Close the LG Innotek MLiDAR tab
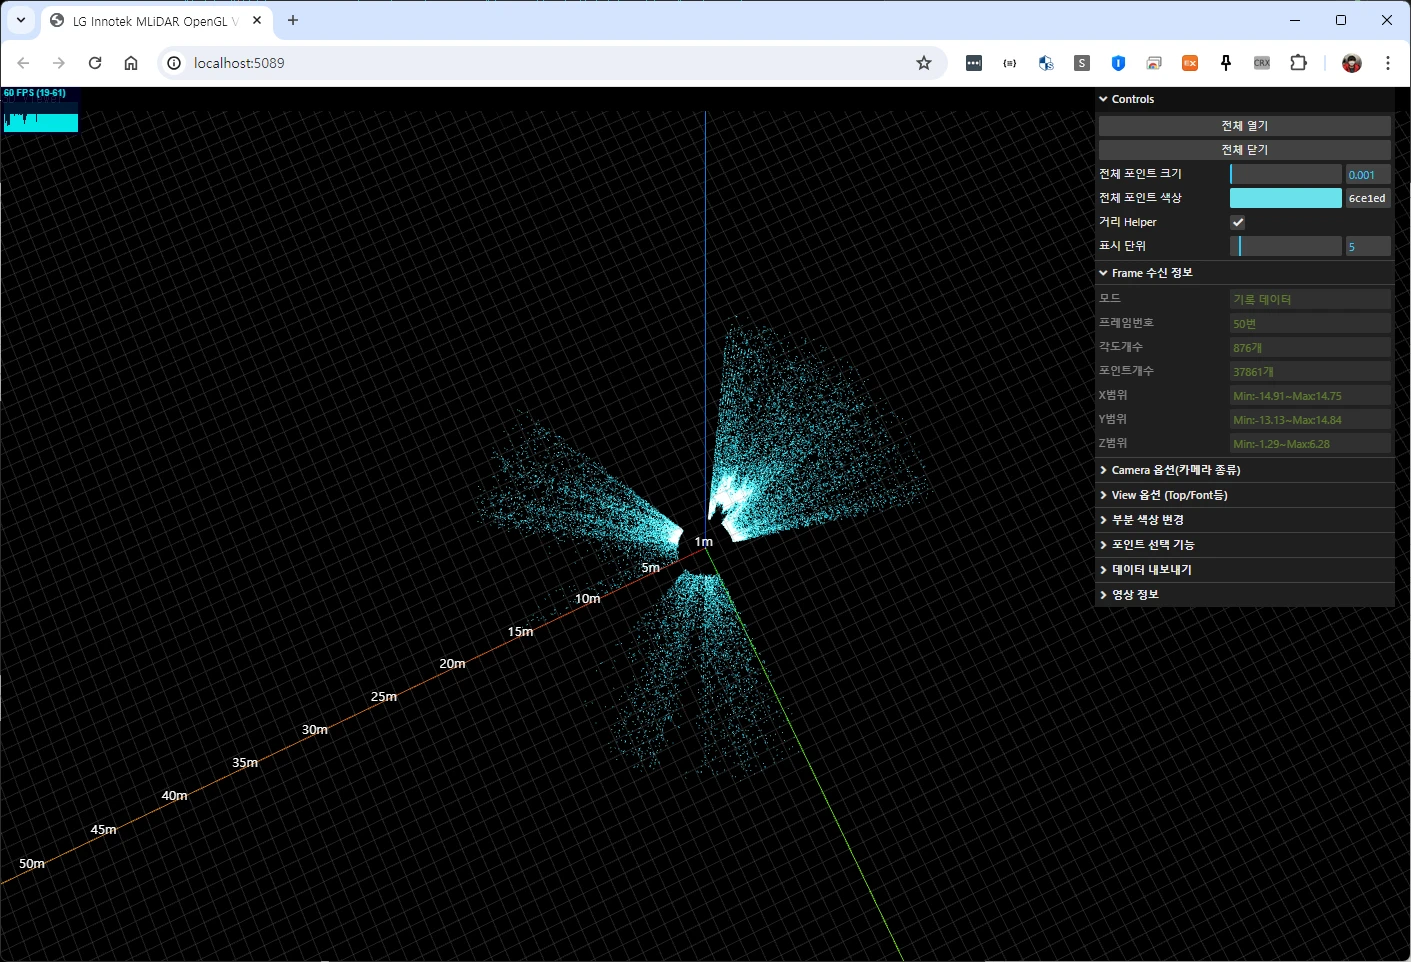The height and width of the screenshot is (962, 1411). click(x=257, y=20)
